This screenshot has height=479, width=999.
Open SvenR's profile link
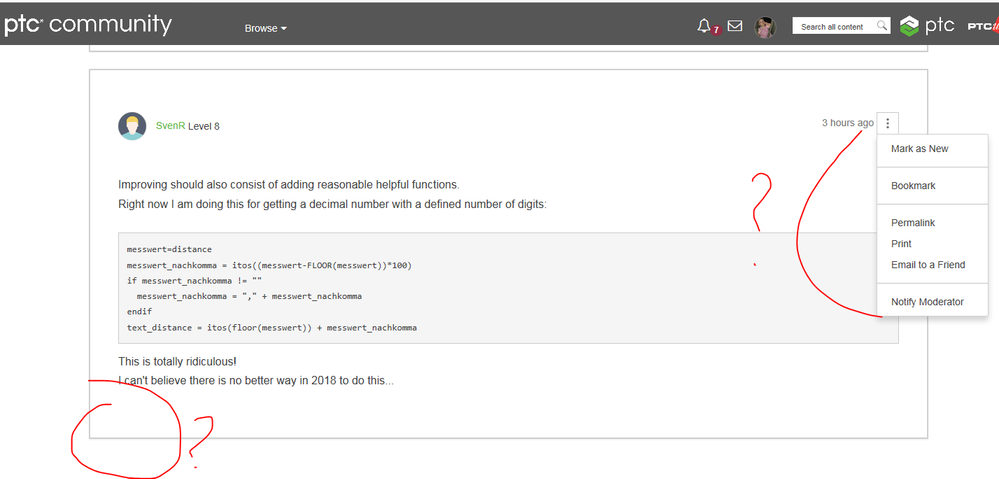click(170, 126)
